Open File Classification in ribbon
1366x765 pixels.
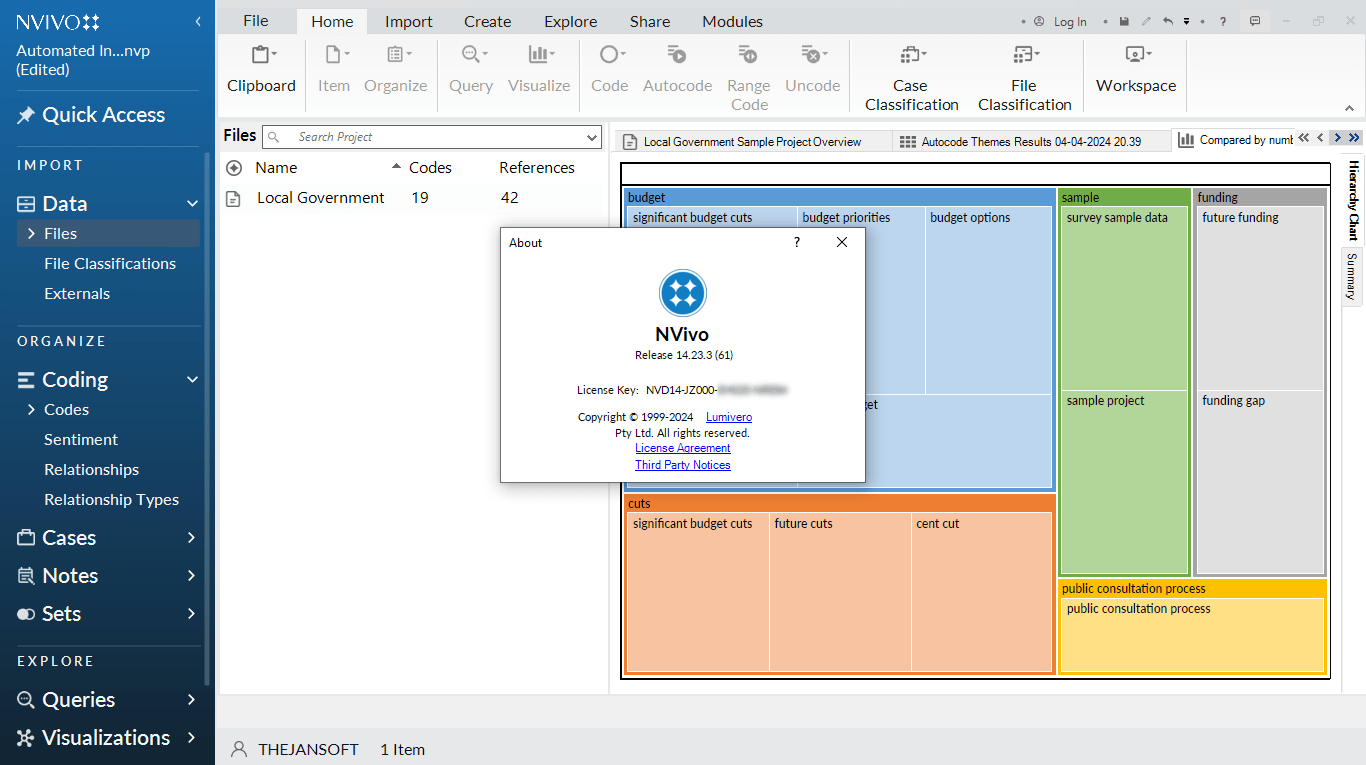pos(1024,77)
